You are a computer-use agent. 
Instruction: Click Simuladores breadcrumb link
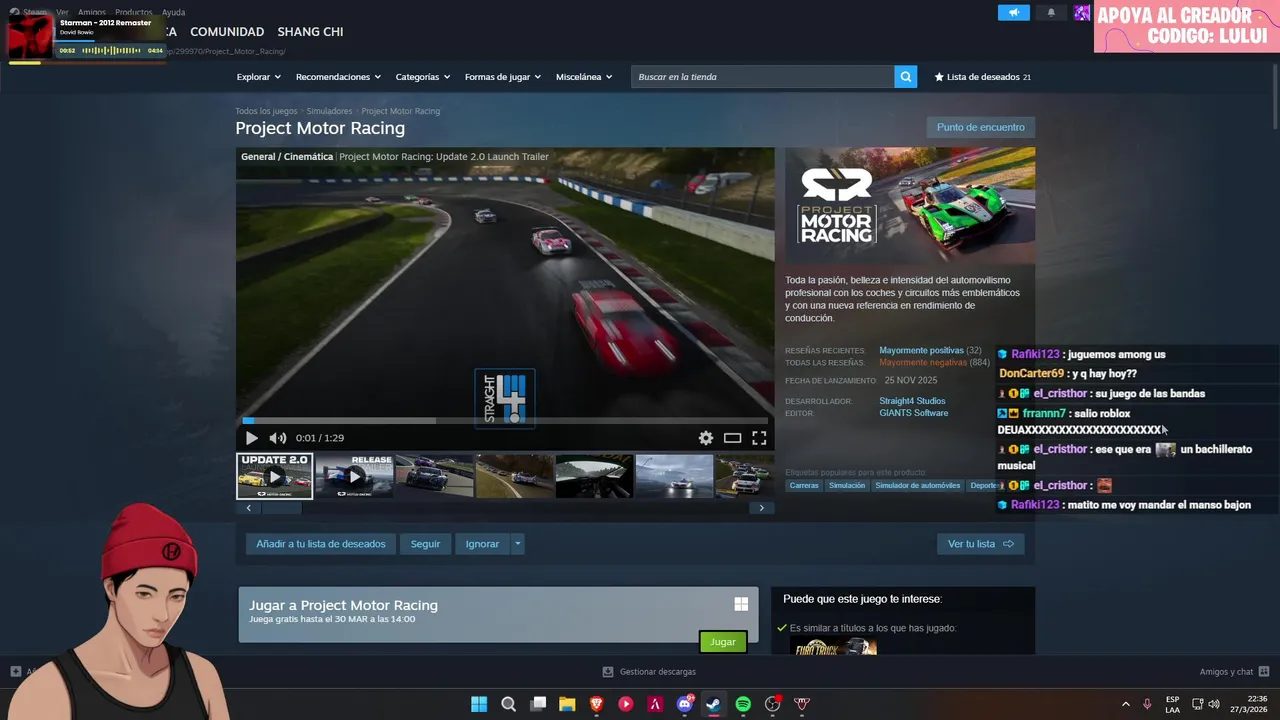(x=329, y=111)
